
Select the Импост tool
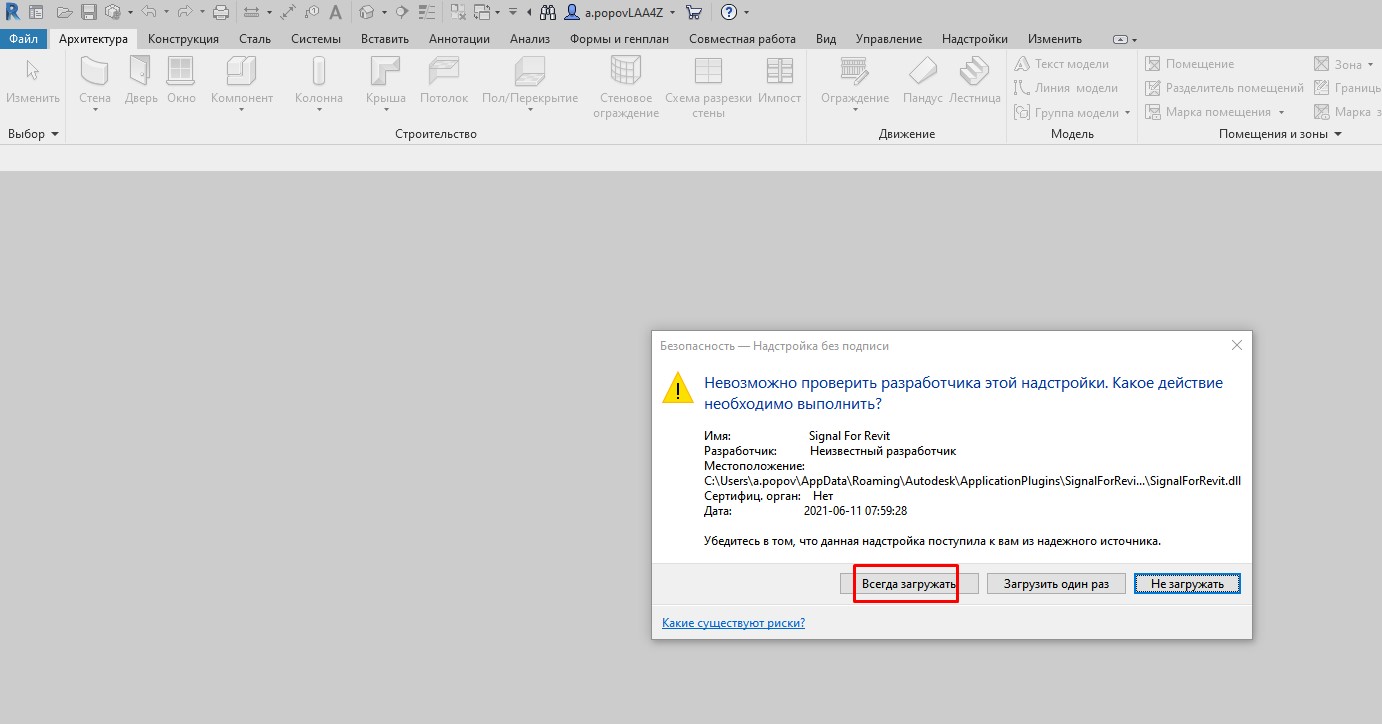coord(780,80)
